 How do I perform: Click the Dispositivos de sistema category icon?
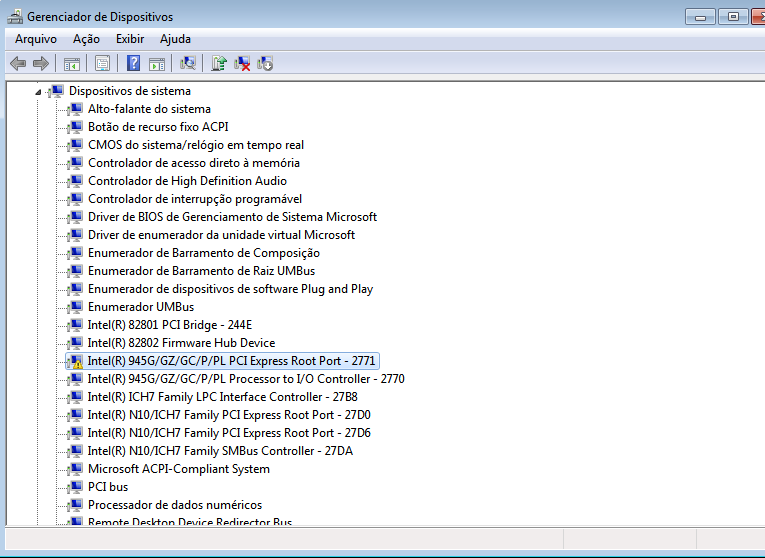point(56,91)
